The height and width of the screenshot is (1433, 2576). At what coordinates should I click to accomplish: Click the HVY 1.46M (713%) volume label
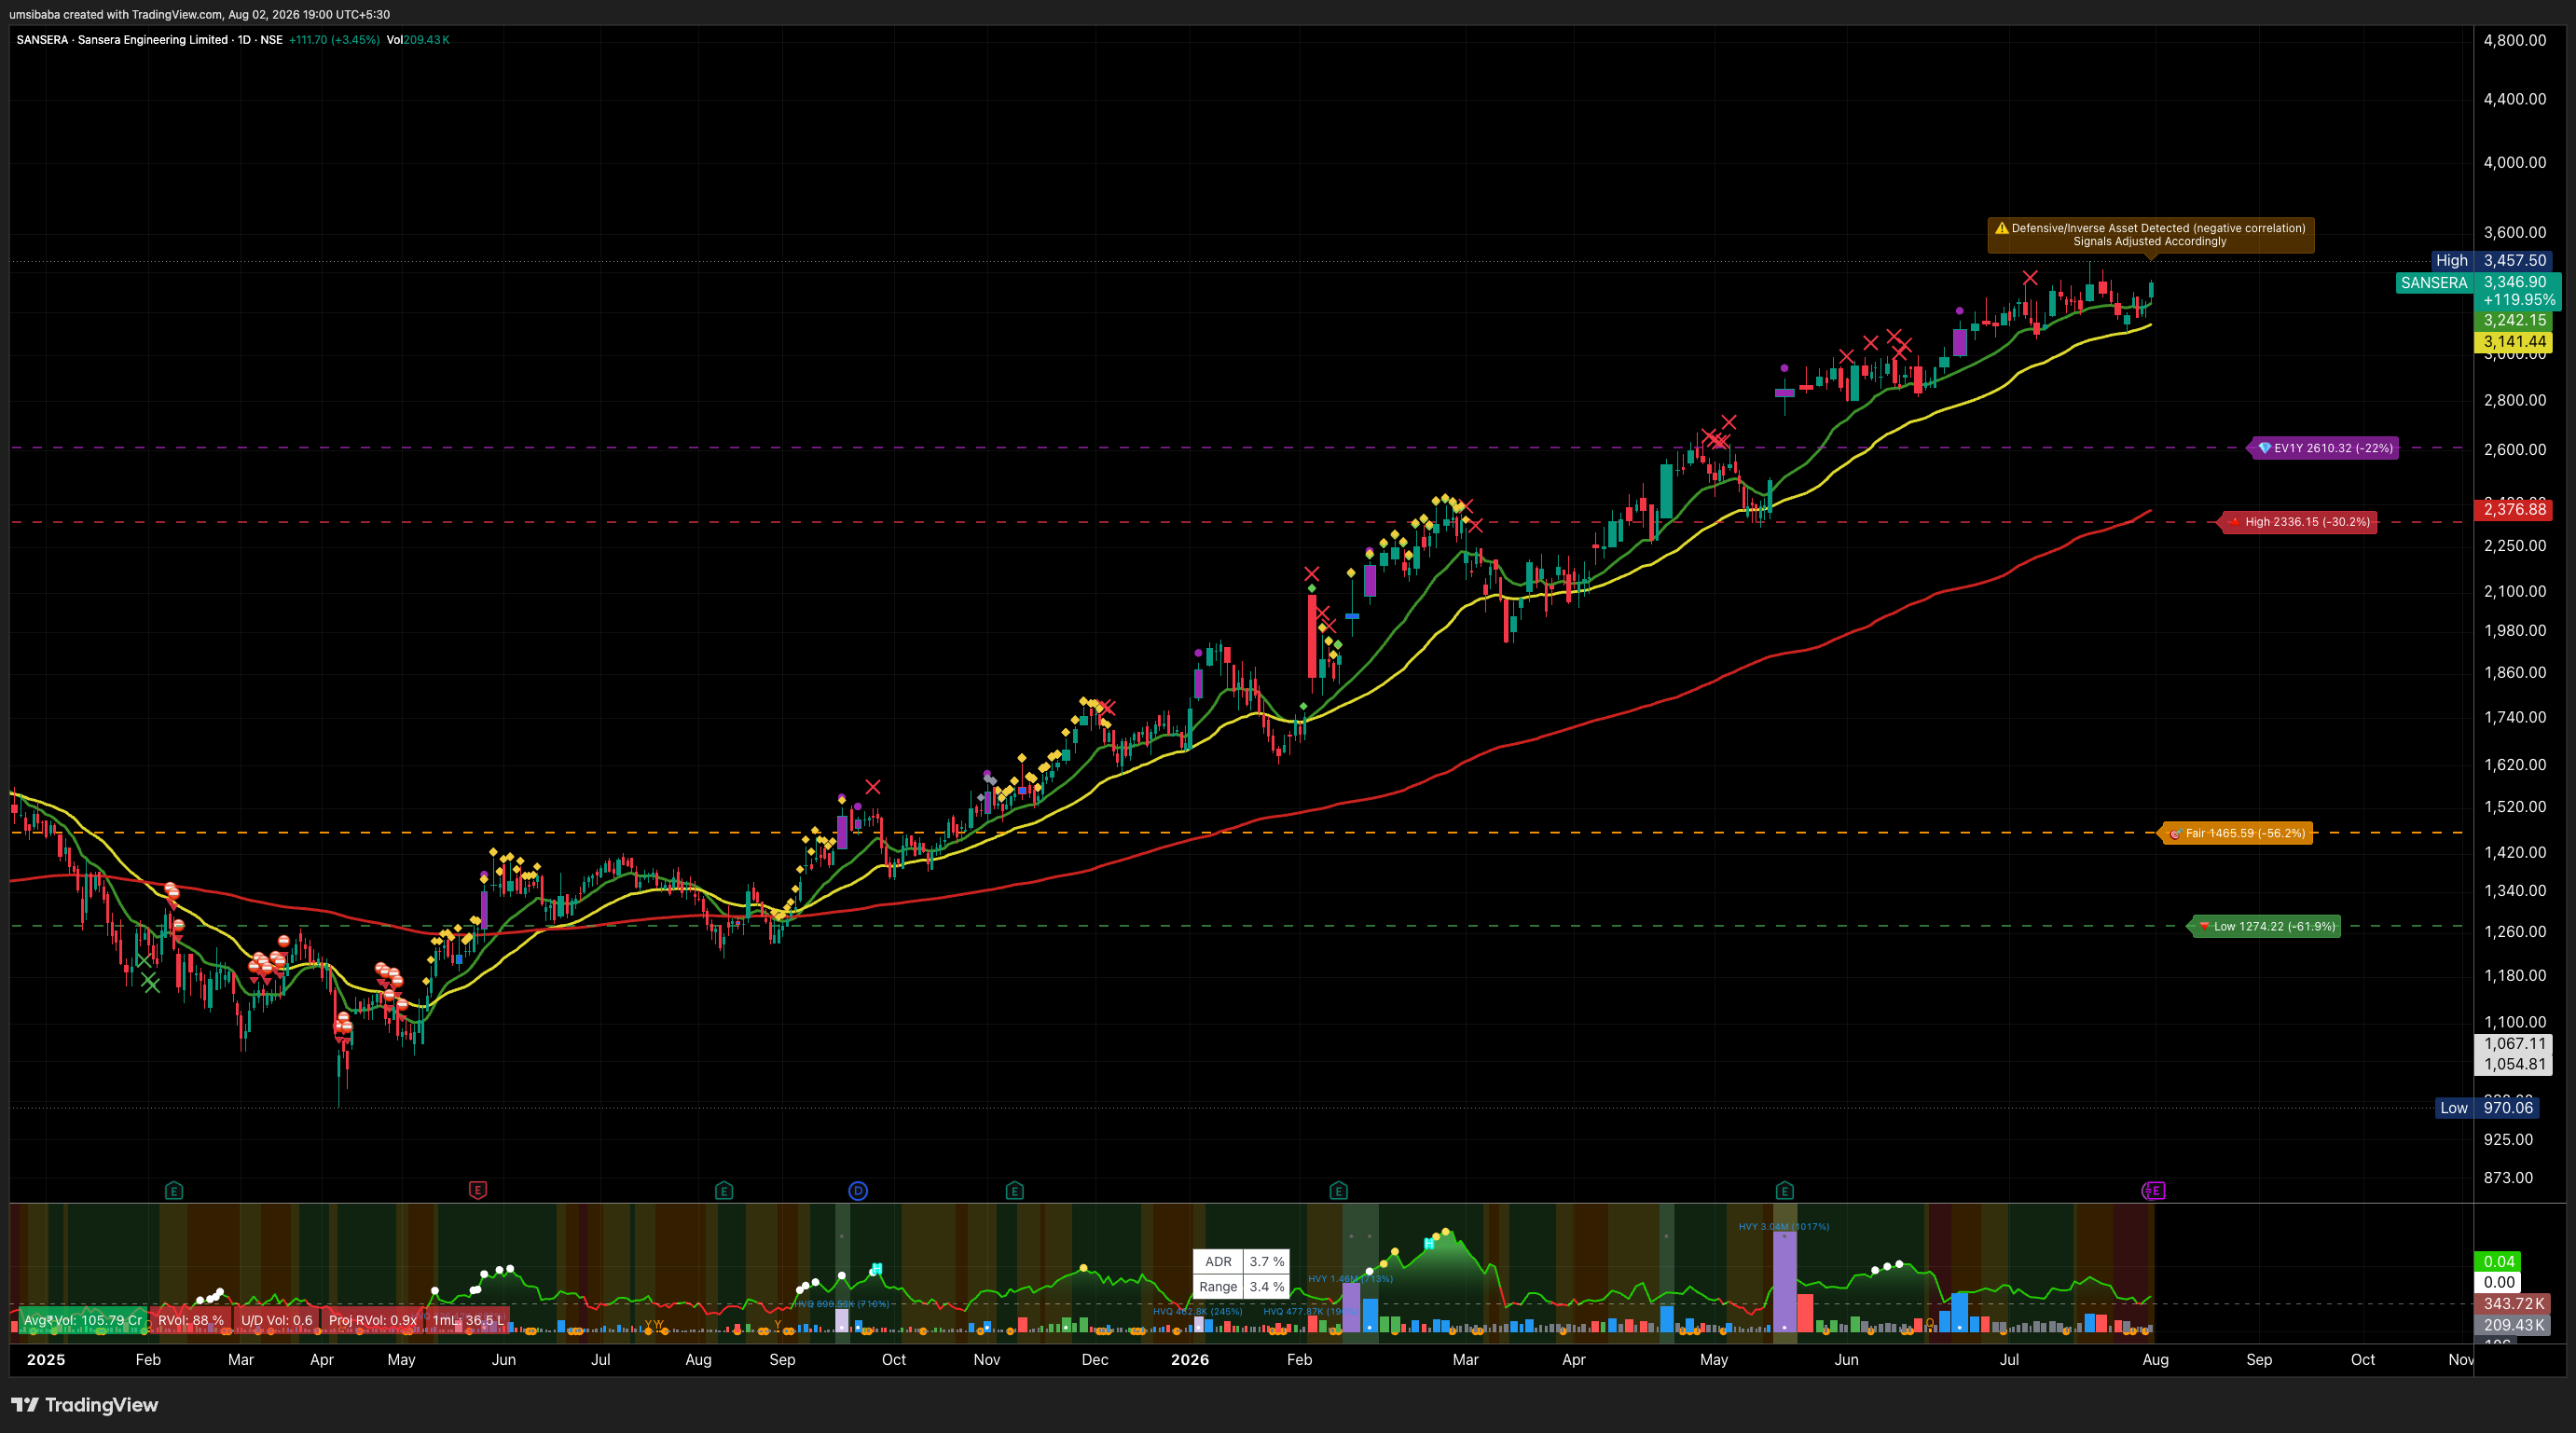click(x=1350, y=1279)
